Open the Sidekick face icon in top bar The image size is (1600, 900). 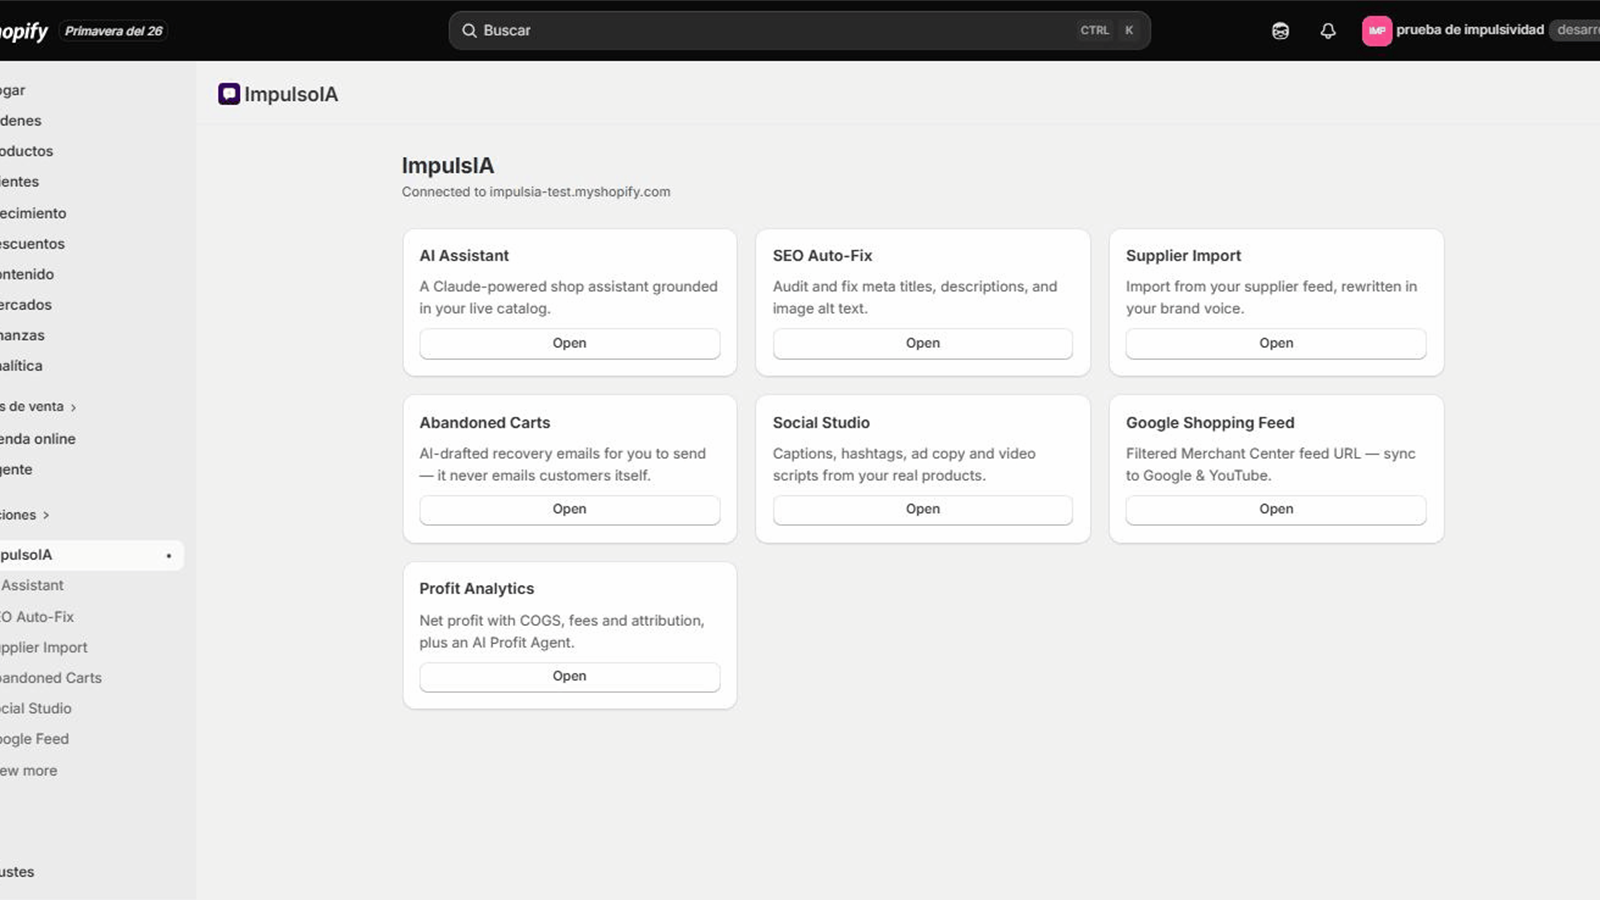pyautogui.click(x=1280, y=31)
